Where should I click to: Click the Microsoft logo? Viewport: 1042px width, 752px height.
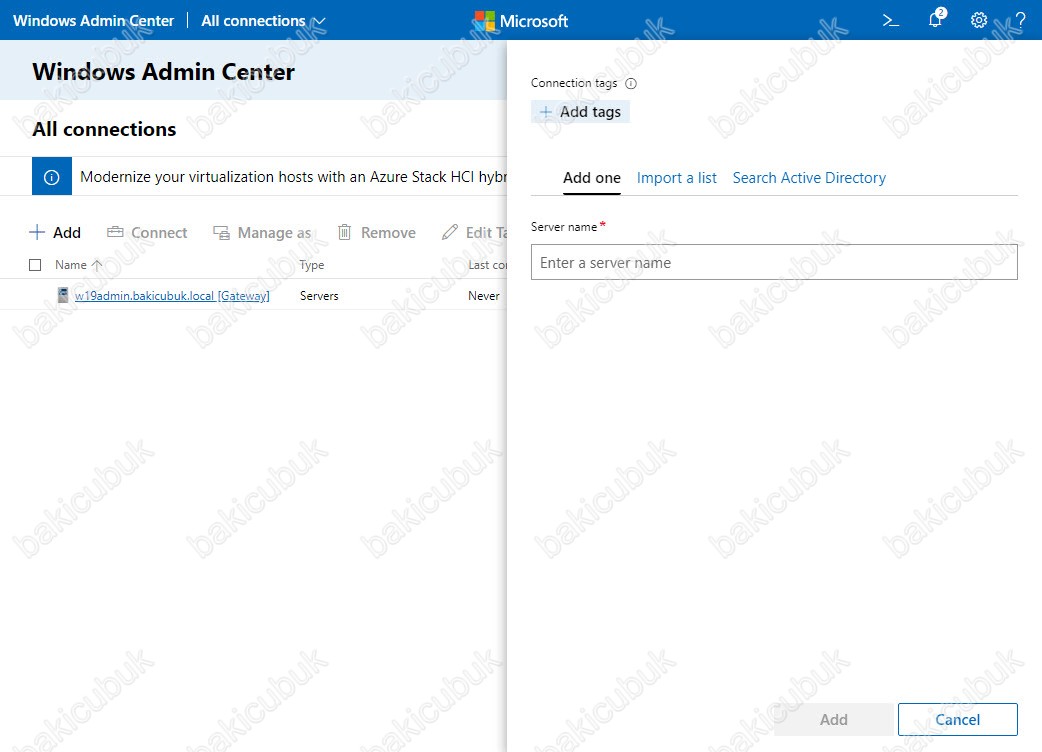point(521,21)
